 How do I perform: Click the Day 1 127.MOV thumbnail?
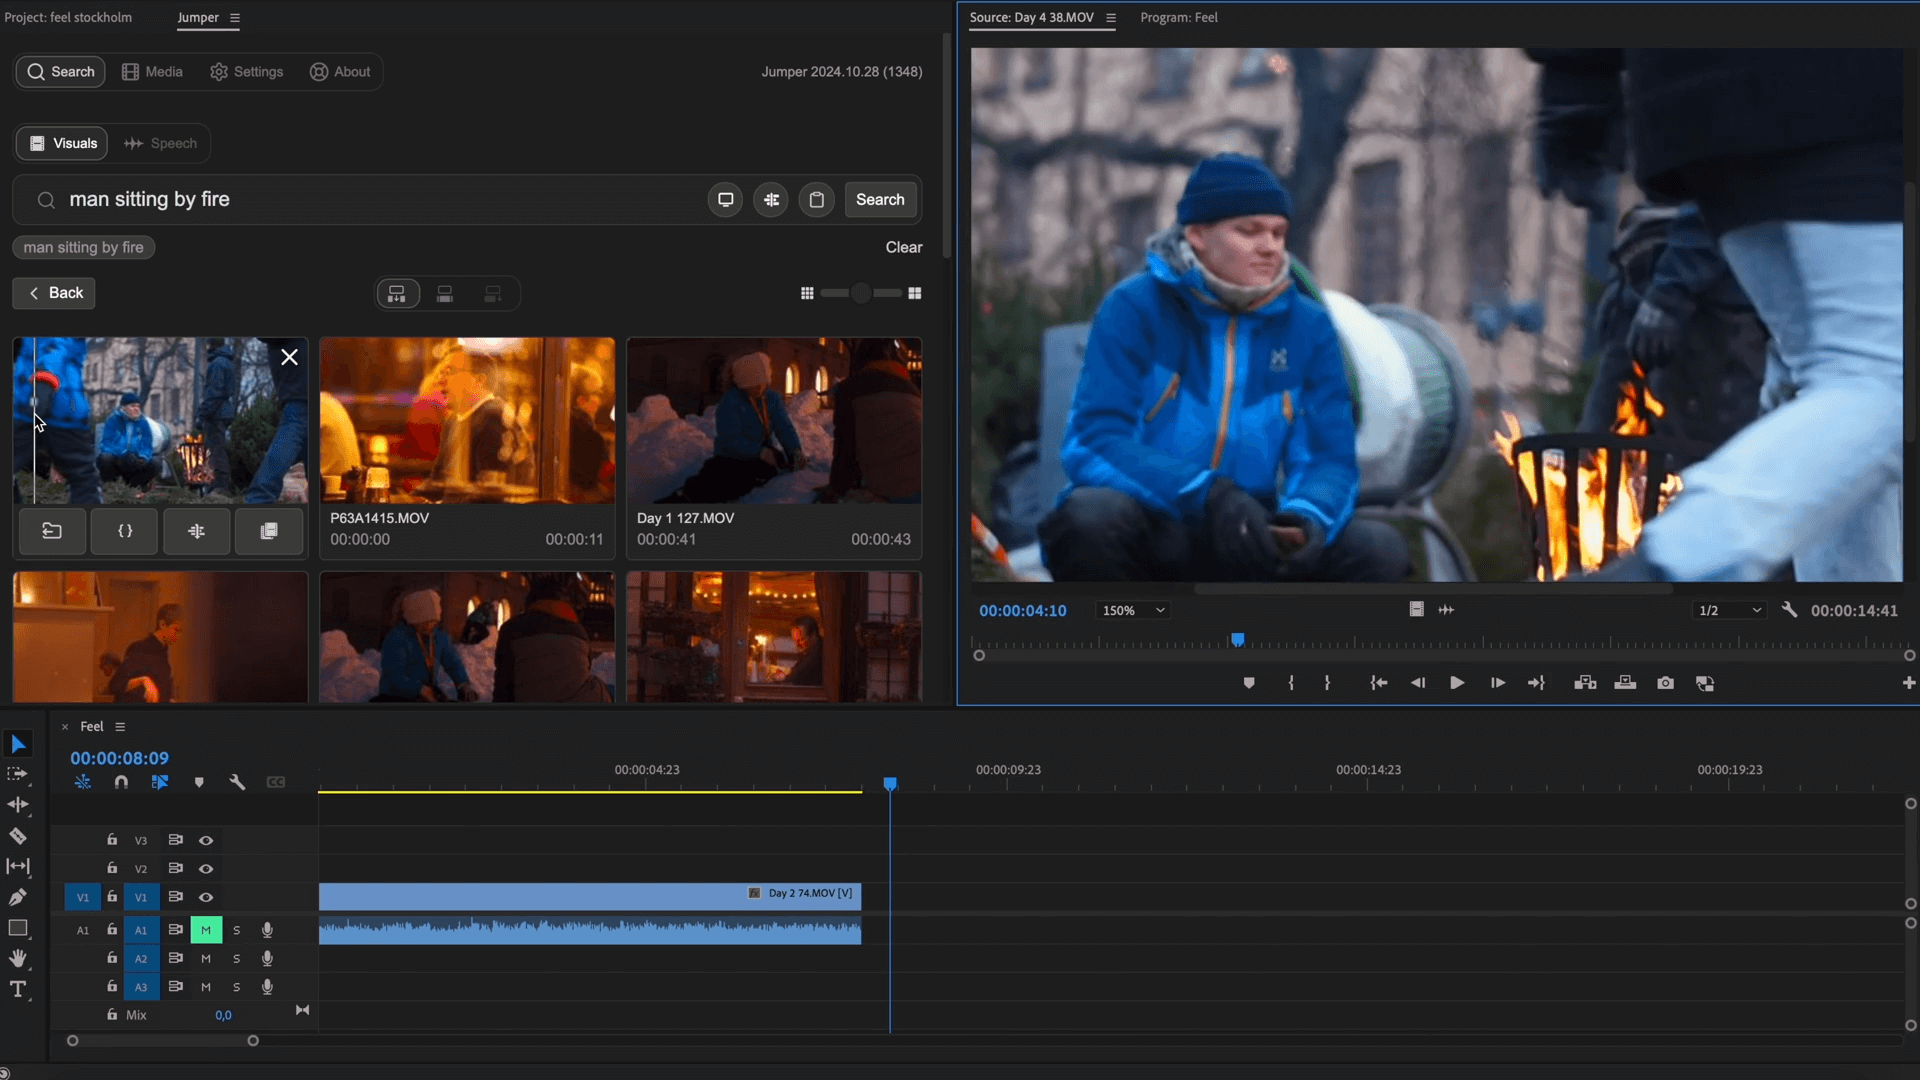click(x=773, y=420)
